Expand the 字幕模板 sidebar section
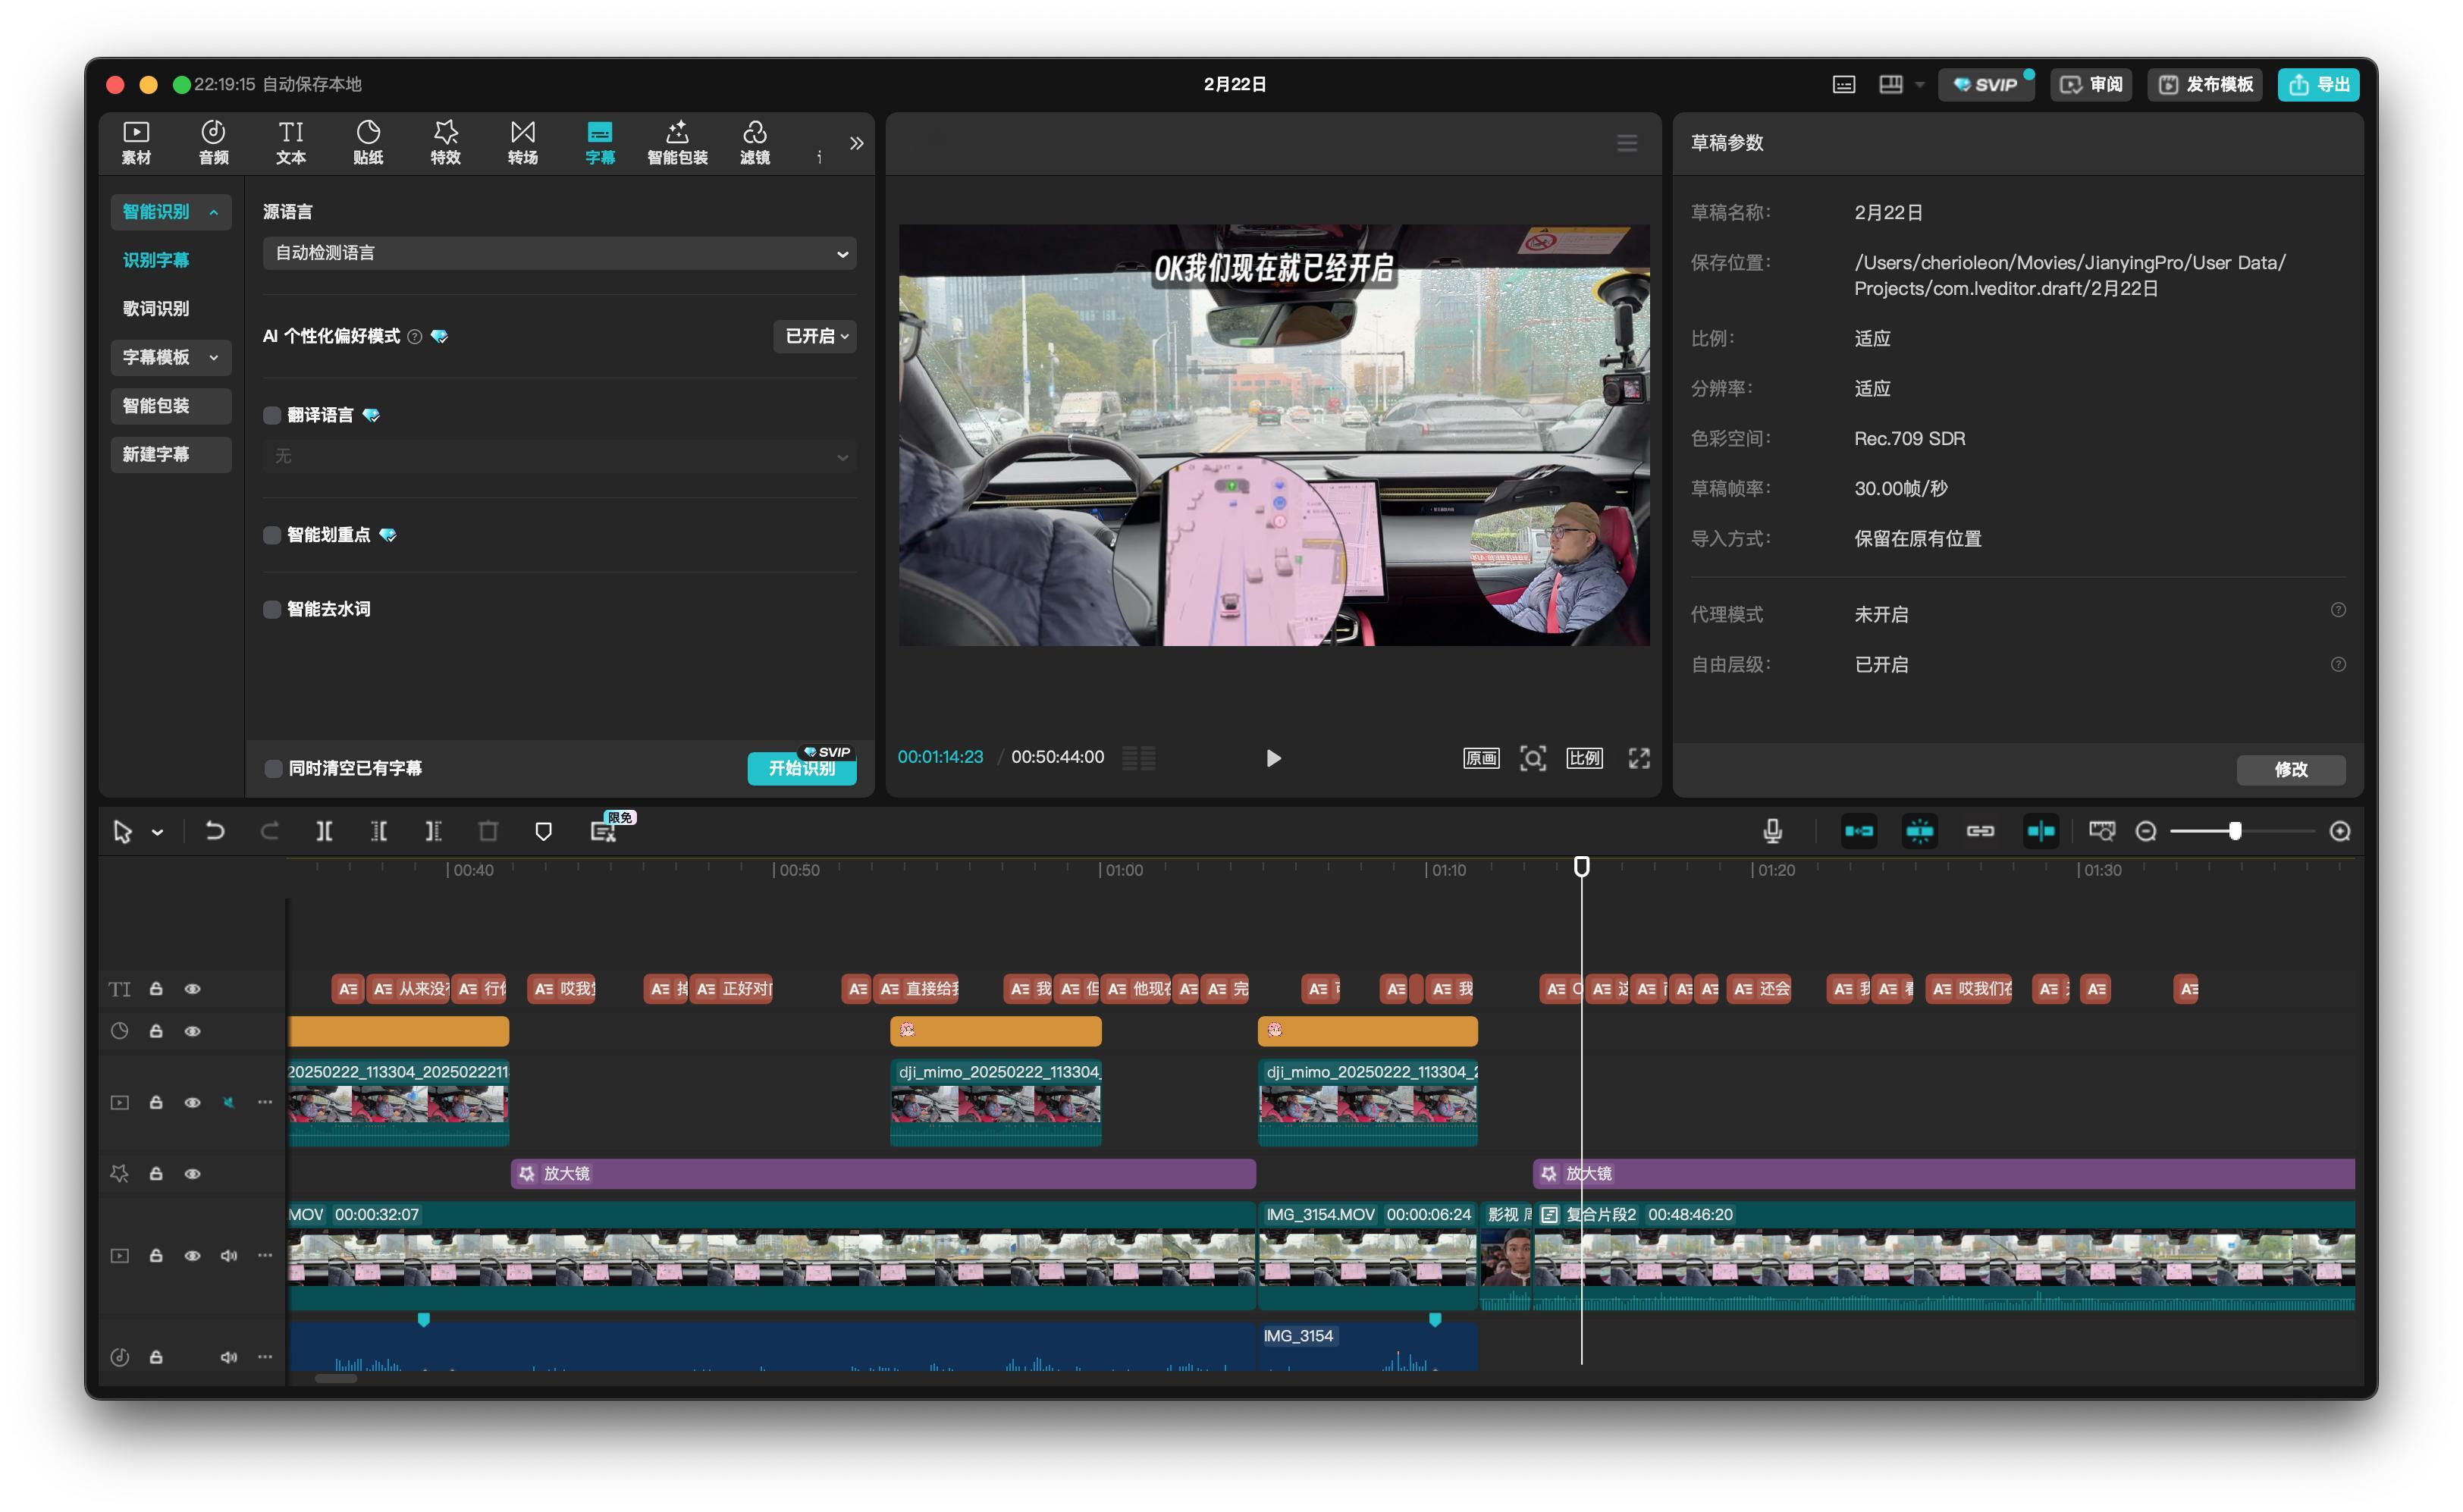This screenshot has width=2463, height=1512. pos(170,357)
